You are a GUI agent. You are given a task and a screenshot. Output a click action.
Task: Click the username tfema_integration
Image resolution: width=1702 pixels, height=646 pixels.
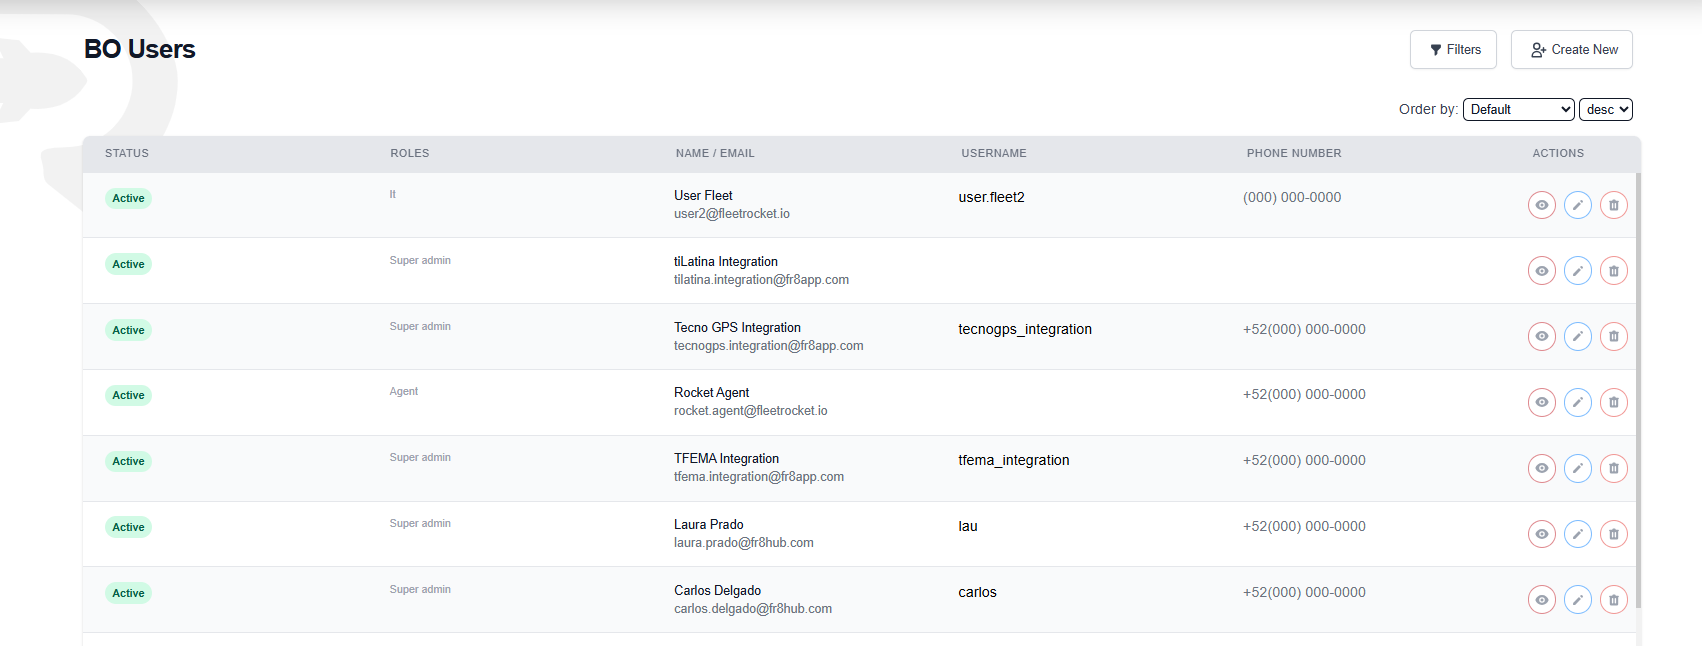[1014, 460]
